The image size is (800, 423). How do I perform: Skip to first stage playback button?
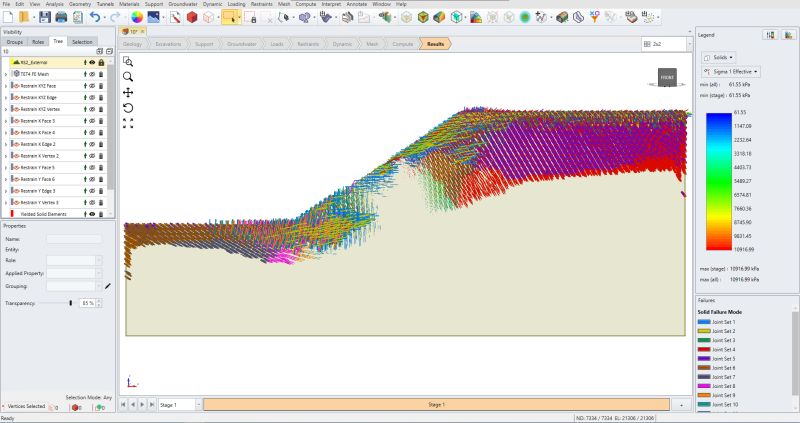click(x=123, y=405)
